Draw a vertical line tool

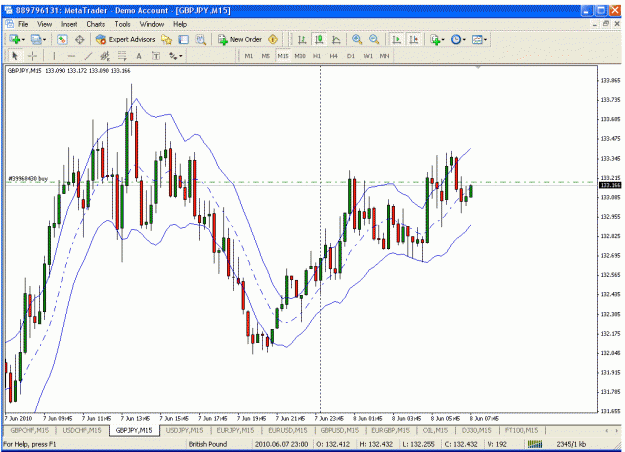point(54,56)
